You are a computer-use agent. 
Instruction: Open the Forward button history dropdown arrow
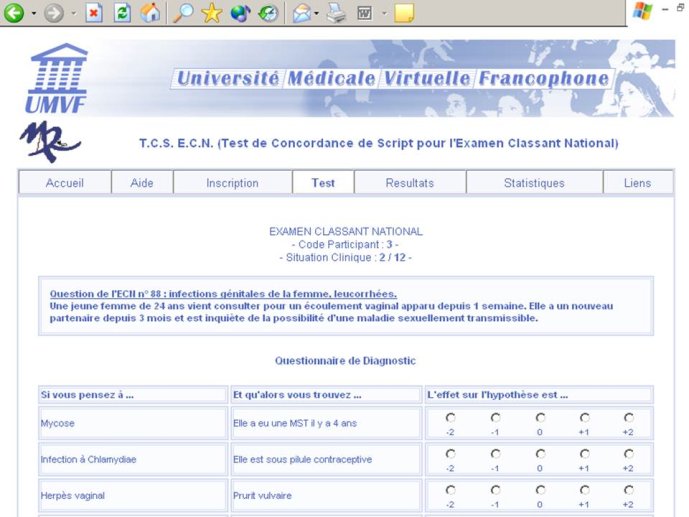(73, 13)
